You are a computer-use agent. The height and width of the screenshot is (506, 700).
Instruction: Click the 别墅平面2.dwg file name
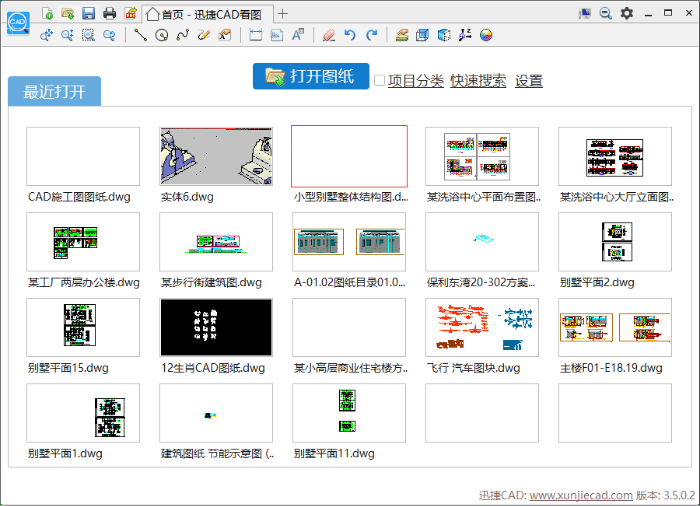tap(597, 282)
